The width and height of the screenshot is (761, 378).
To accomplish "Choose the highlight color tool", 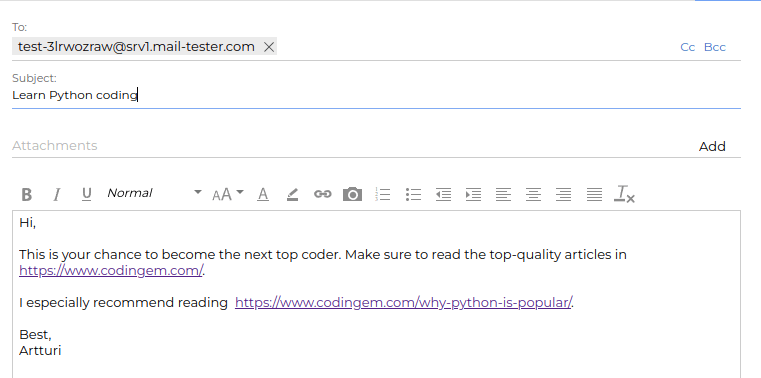I will (292, 195).
